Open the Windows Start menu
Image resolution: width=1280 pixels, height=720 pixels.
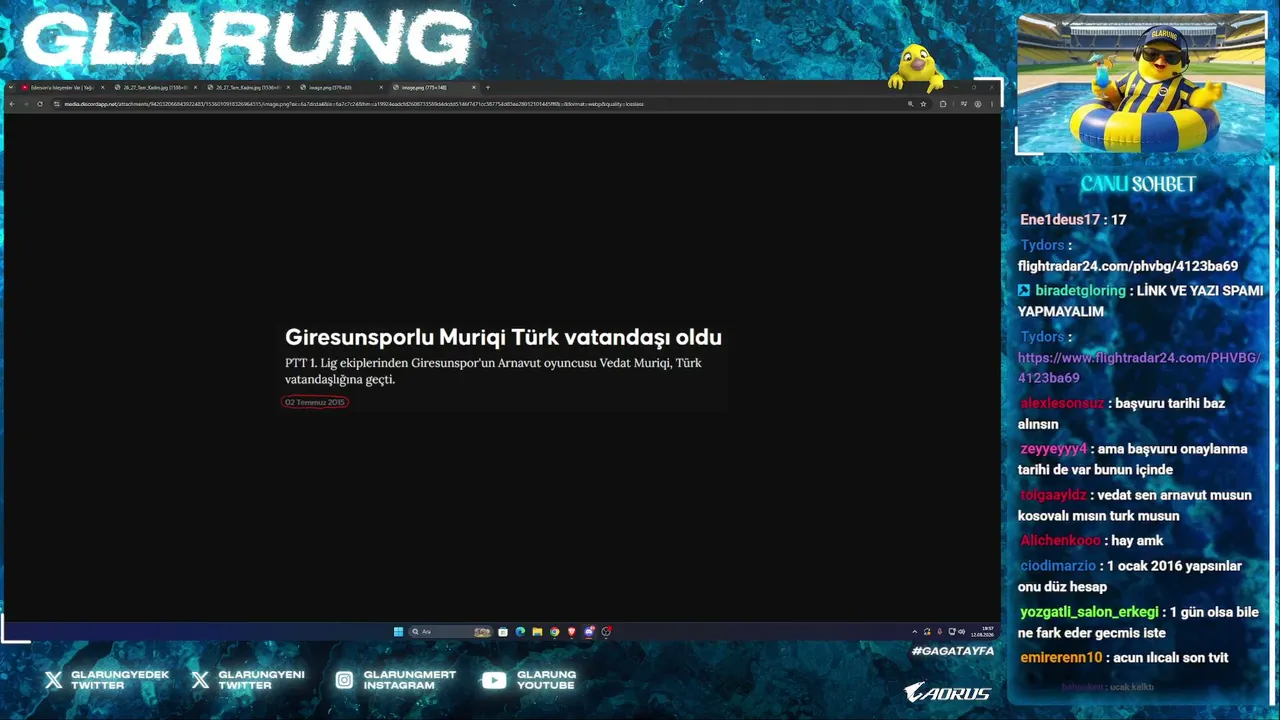[398, 632]
